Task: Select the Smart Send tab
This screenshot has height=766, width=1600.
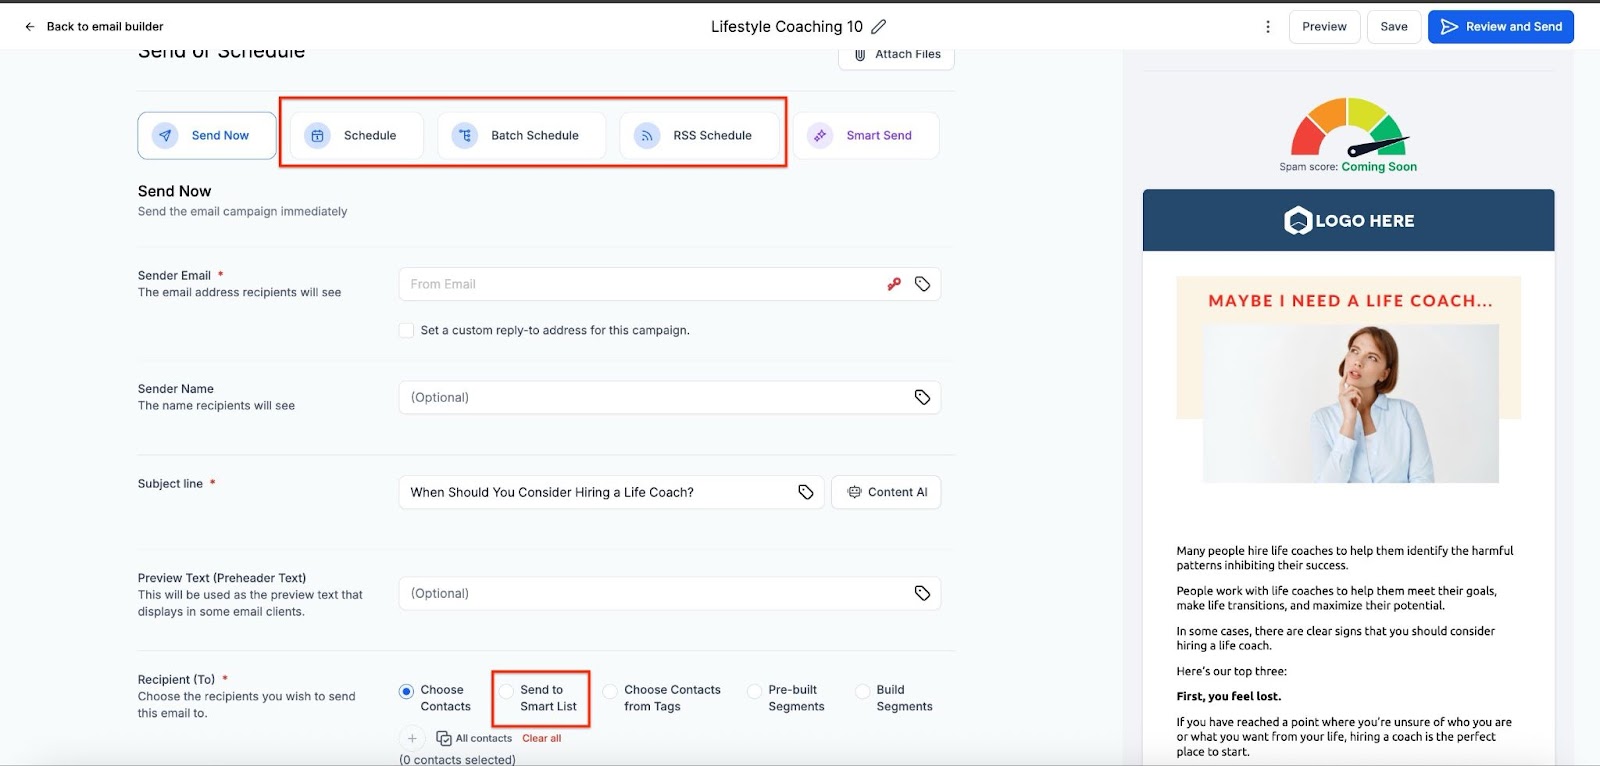Action: (865, 136)
